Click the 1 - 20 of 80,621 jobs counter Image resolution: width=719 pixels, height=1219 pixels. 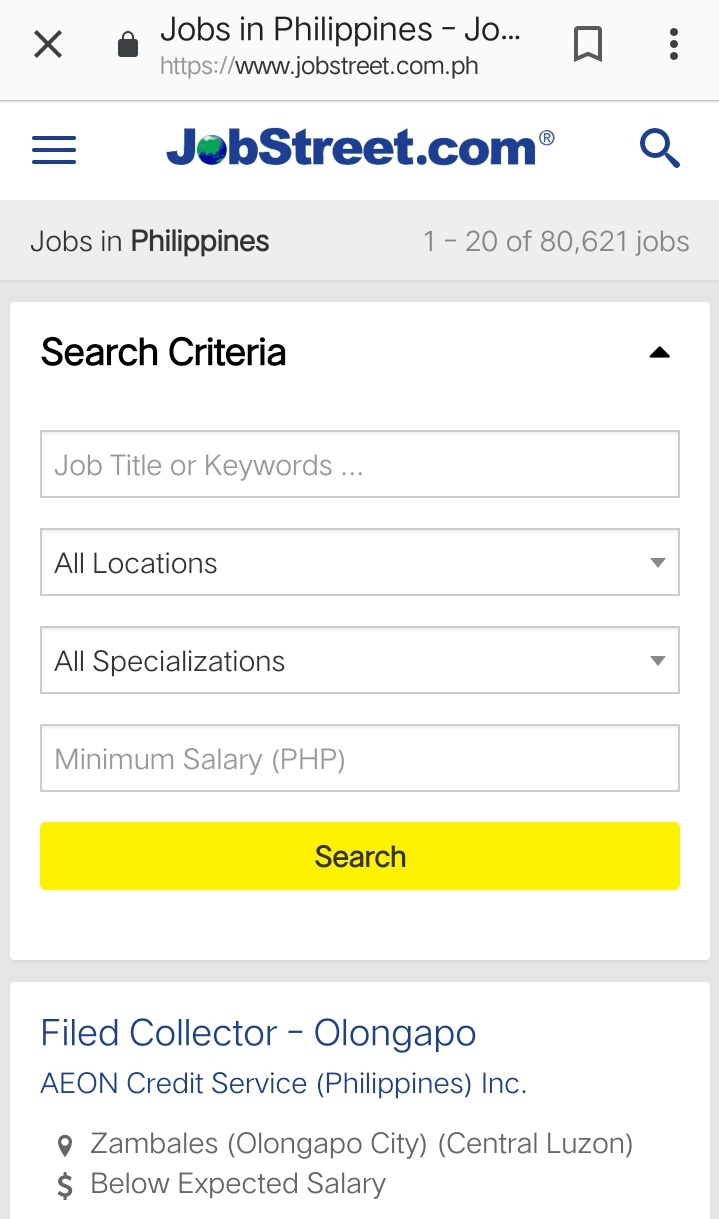click(557, 240)
